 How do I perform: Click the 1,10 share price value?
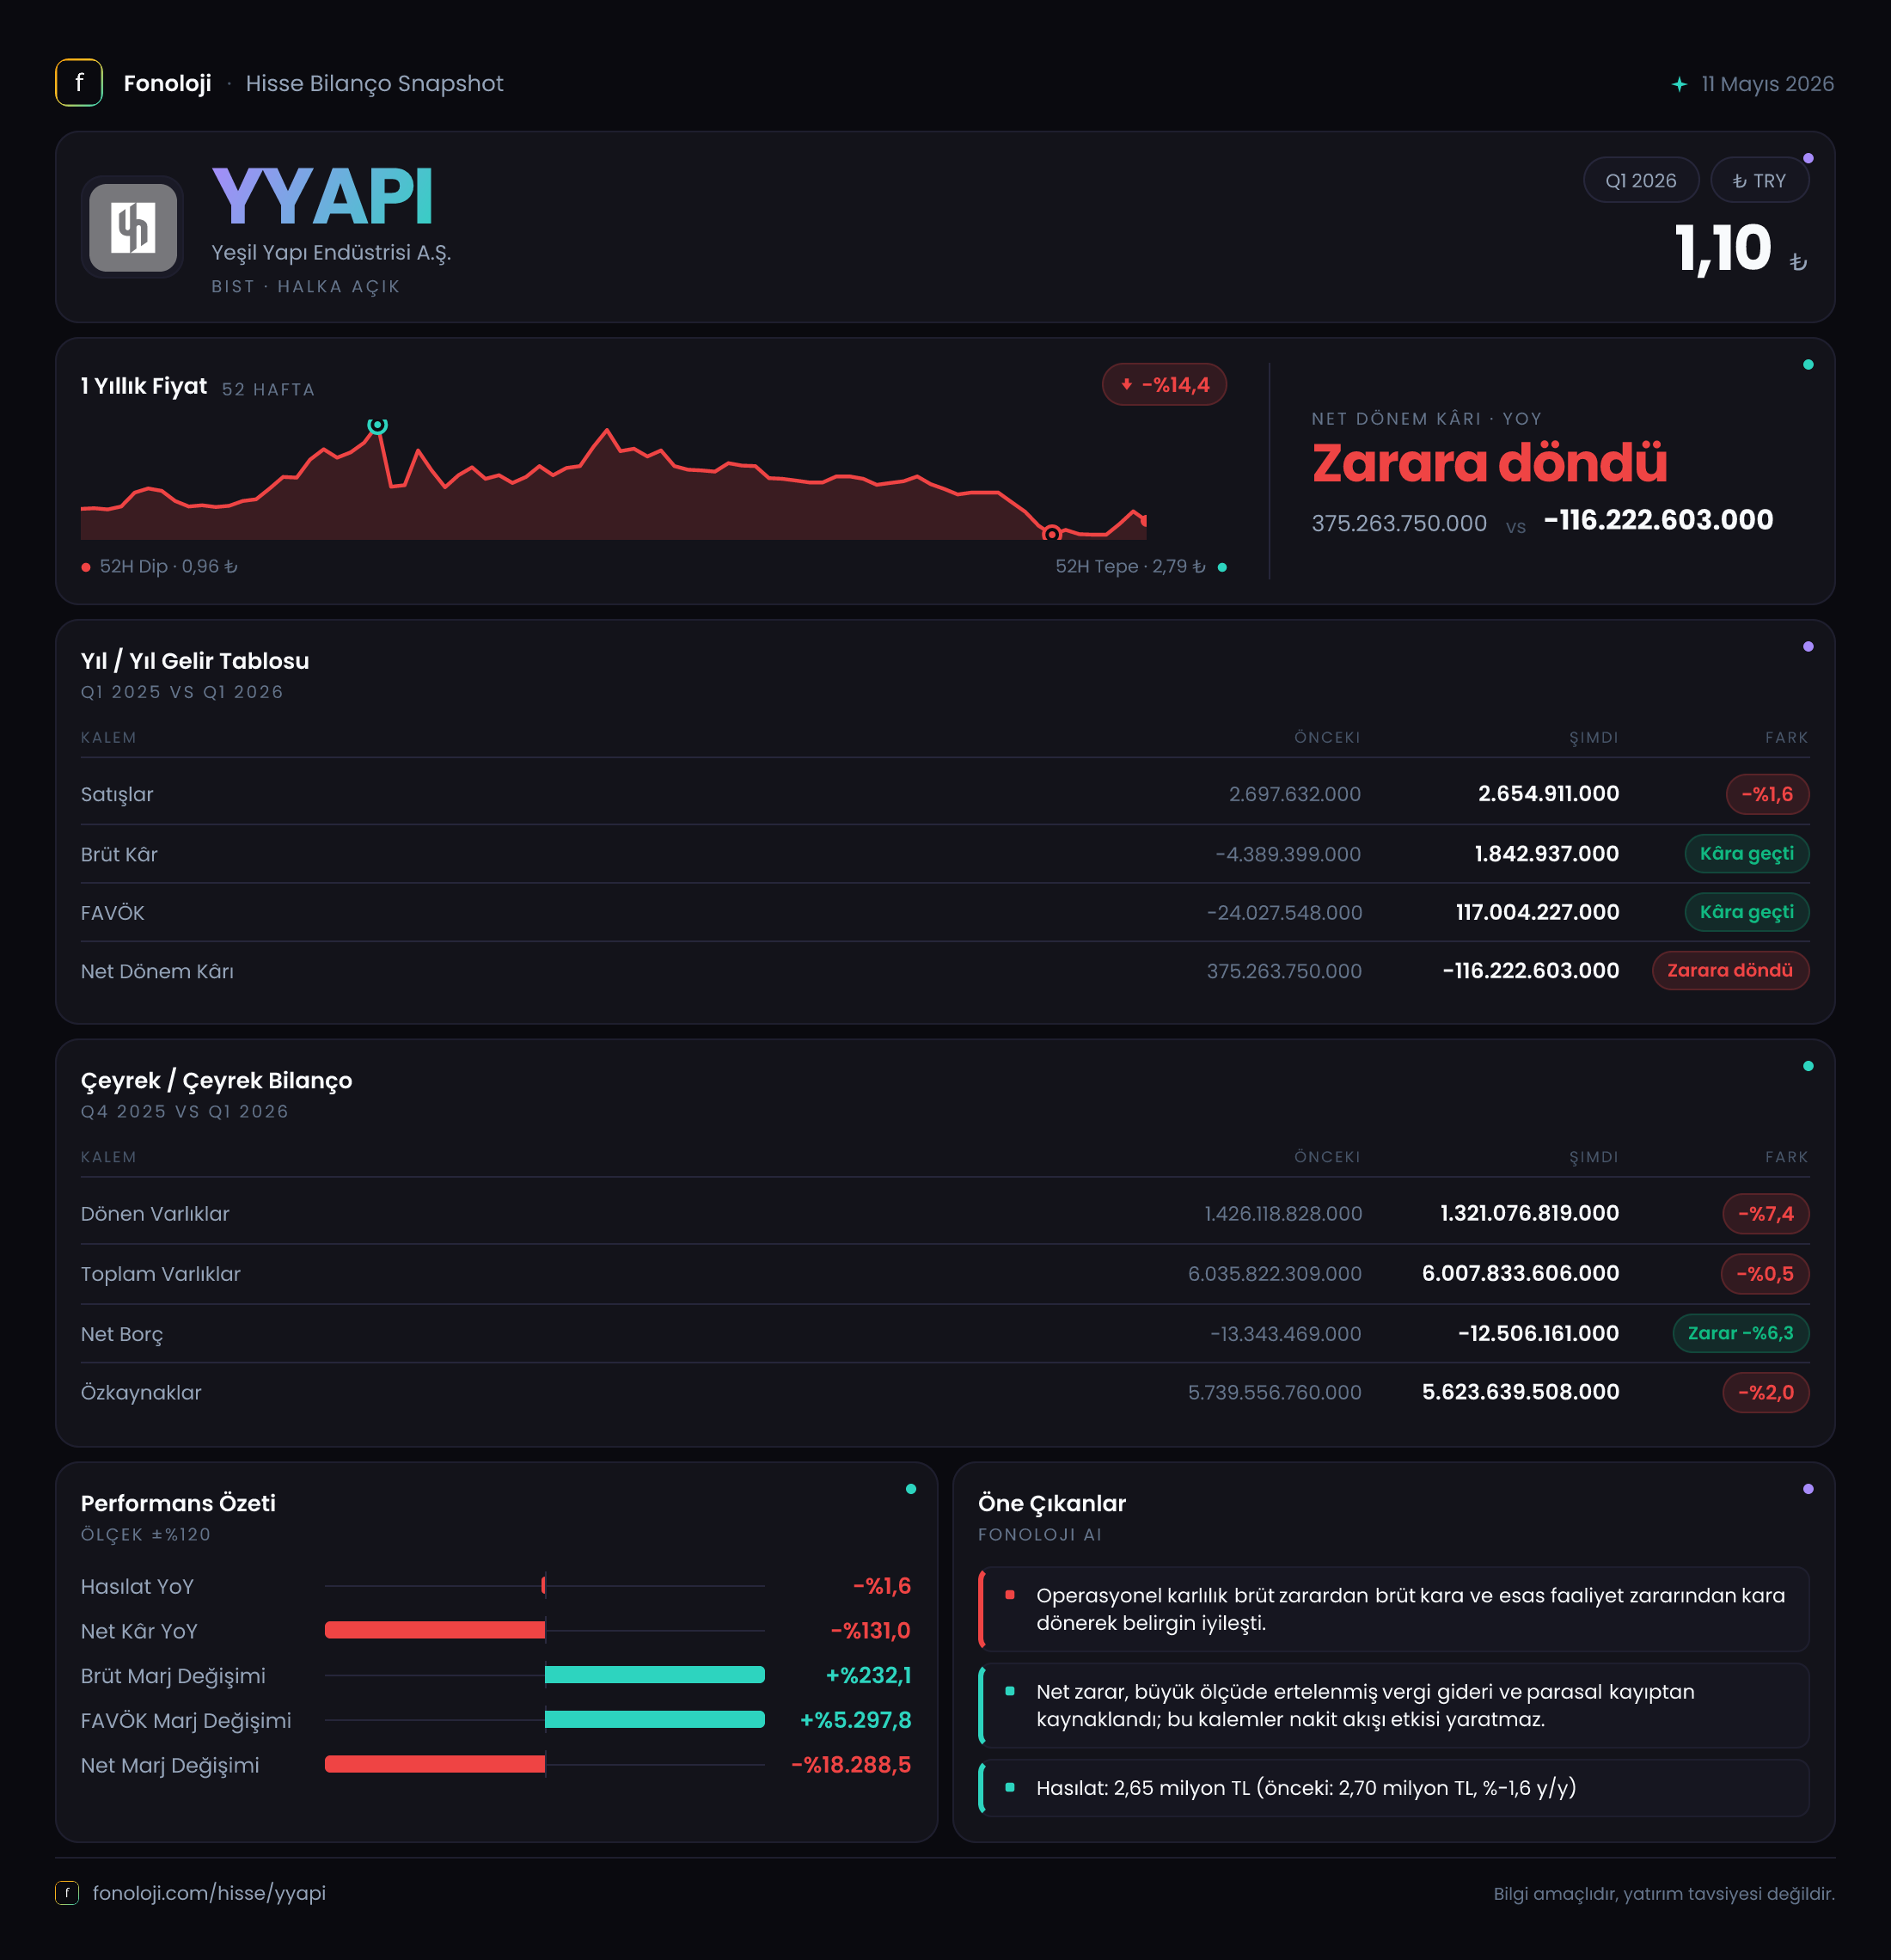pos(1723,248)
